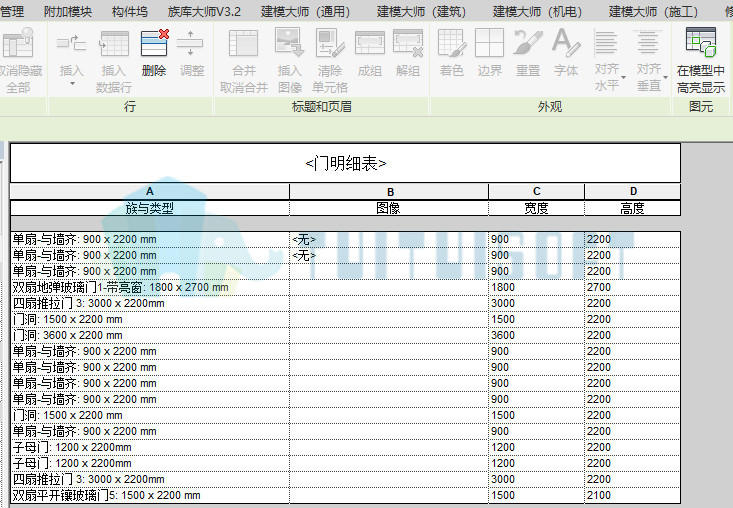Open the Align Vertical dropdown arrow
The height and width of the screenshot is (508, 733).
pos(665,77)
